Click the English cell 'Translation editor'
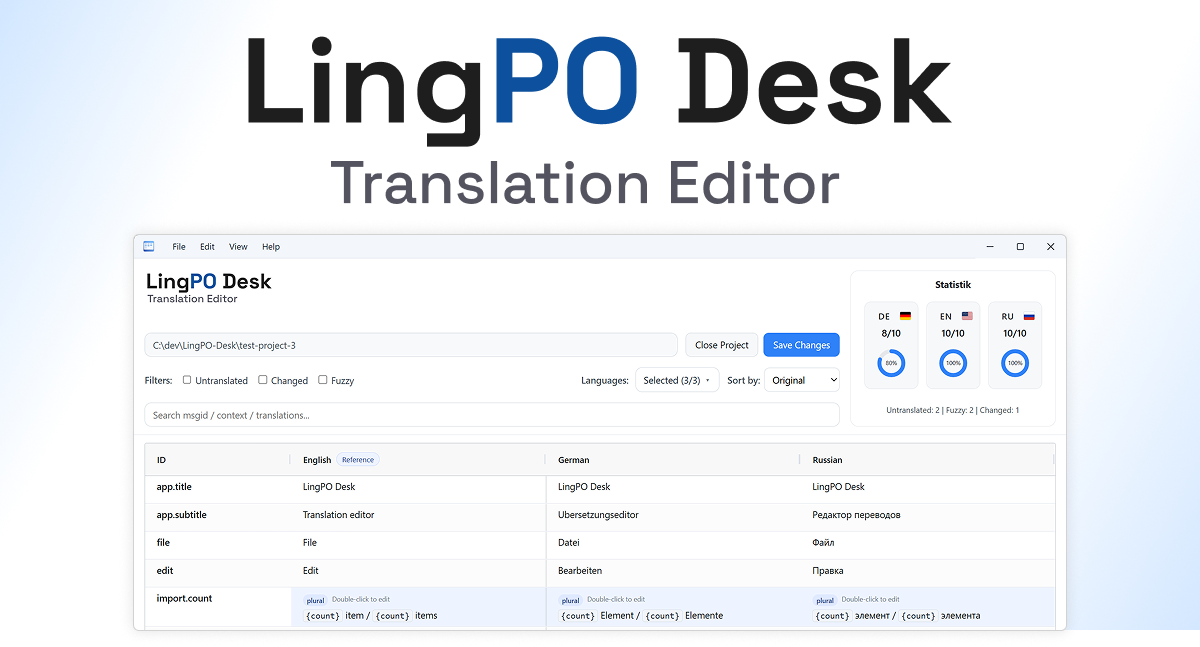The width and height of the screenshot is (1200, 647). pos(339,515)
